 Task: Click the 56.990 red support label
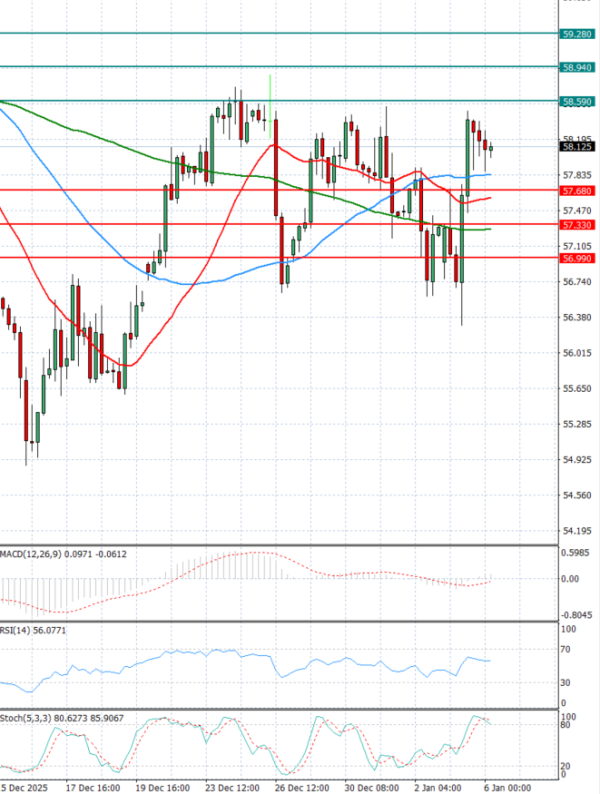[575, 259]
